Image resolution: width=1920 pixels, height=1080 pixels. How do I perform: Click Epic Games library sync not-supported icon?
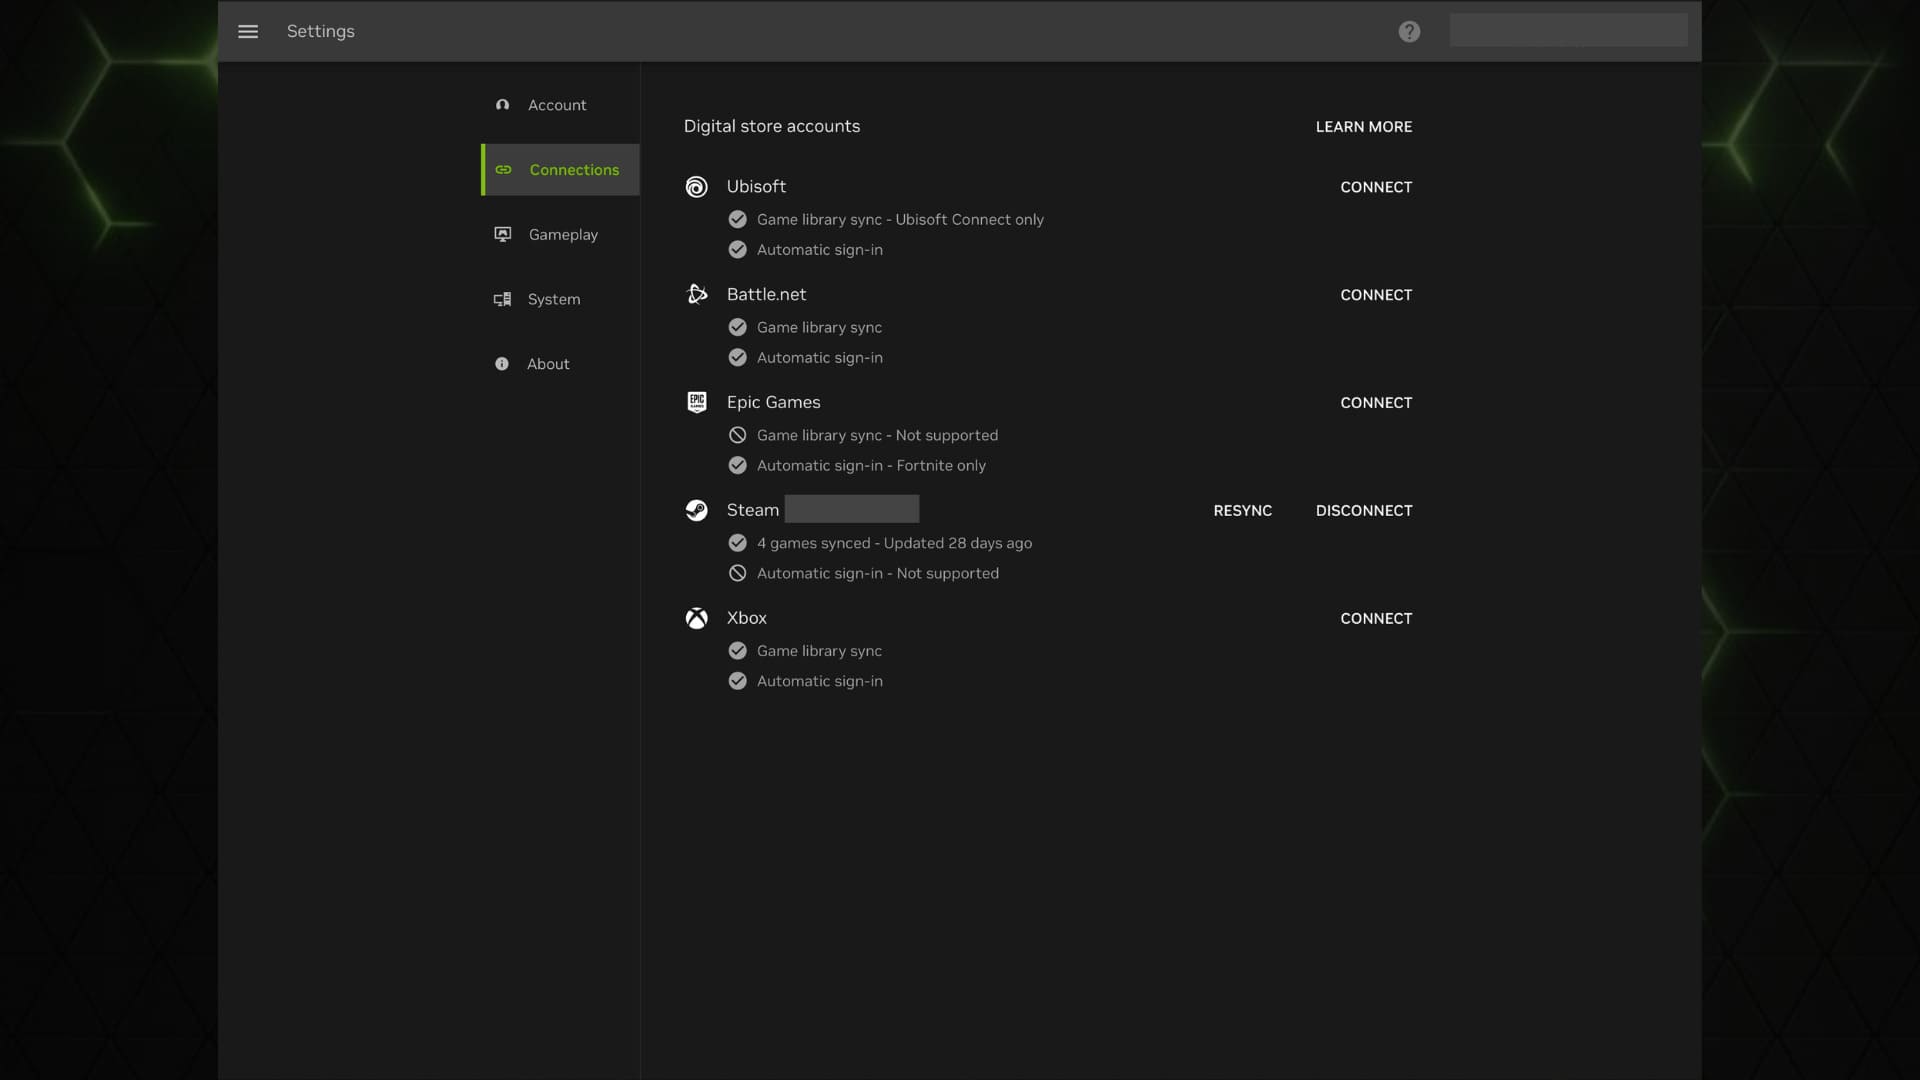coord(738,435)
